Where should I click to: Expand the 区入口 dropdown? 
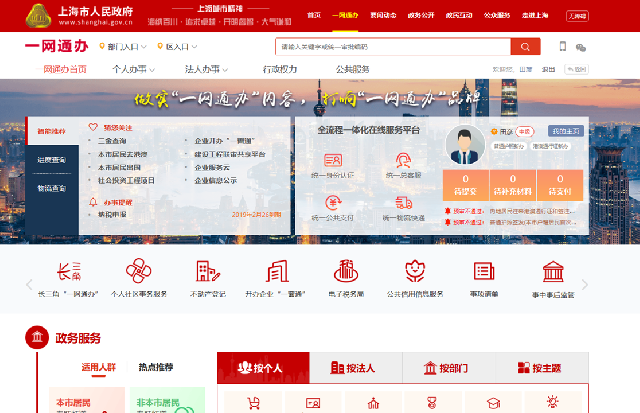181,47
